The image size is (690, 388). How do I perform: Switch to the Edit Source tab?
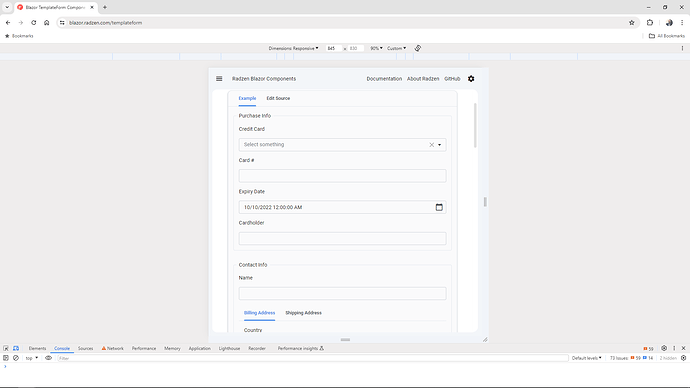click(x=278, y=98)
